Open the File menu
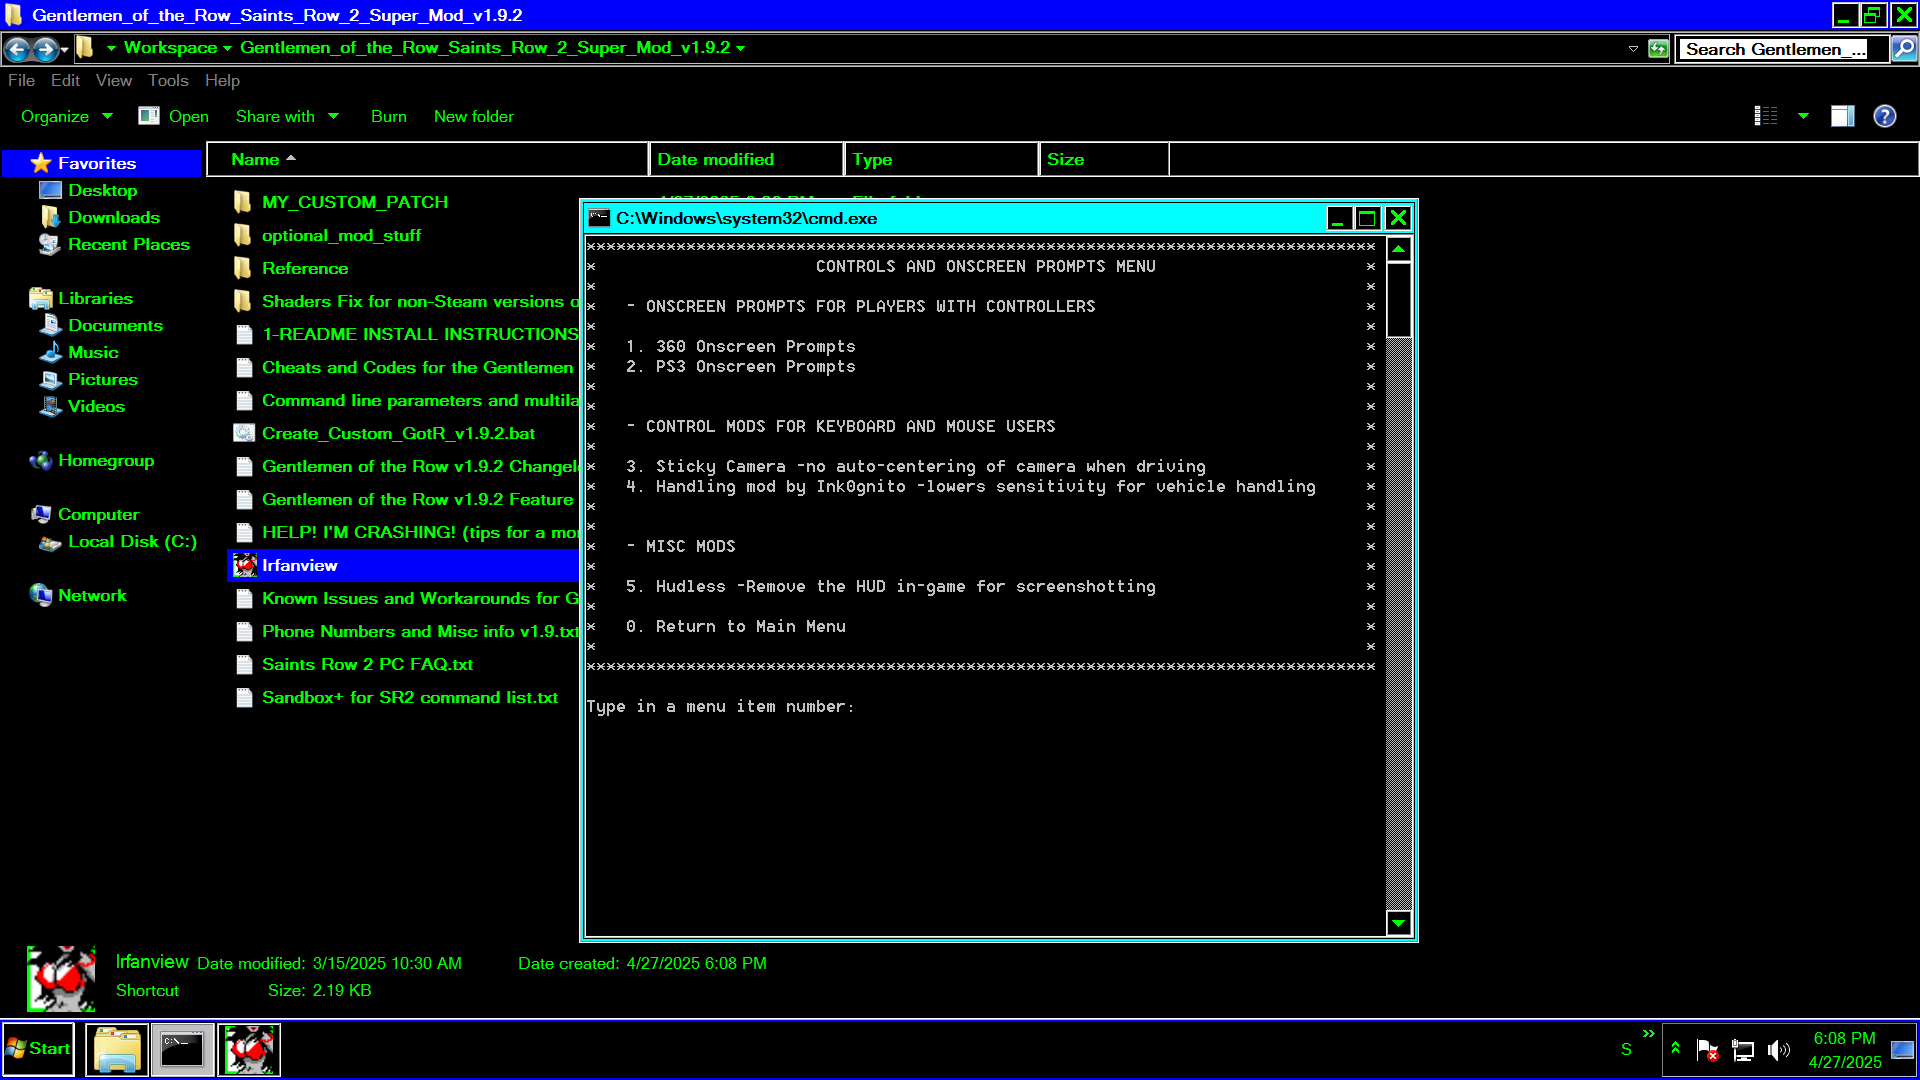The height and width of the screenshot is (1080, 1920). (x=21, y=81)
